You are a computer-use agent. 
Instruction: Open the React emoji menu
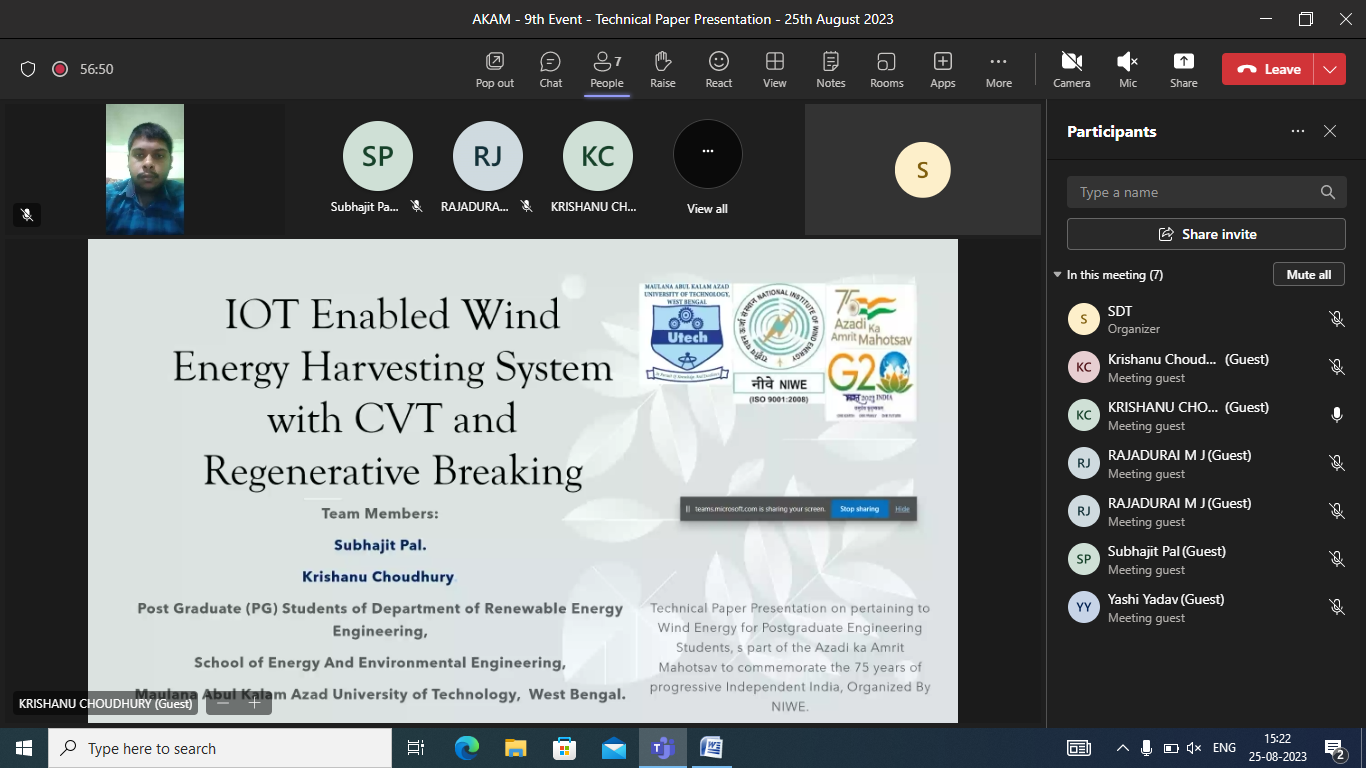(x=718, y=69)
